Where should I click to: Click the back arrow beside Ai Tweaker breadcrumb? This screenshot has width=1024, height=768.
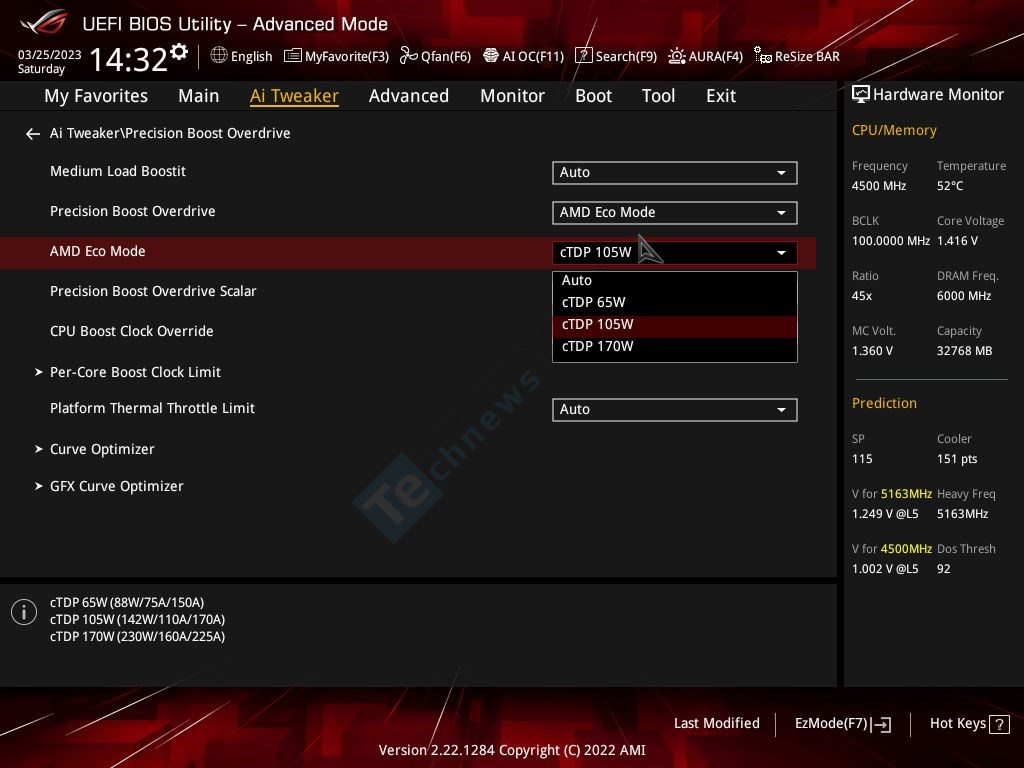tap(33, 134)
